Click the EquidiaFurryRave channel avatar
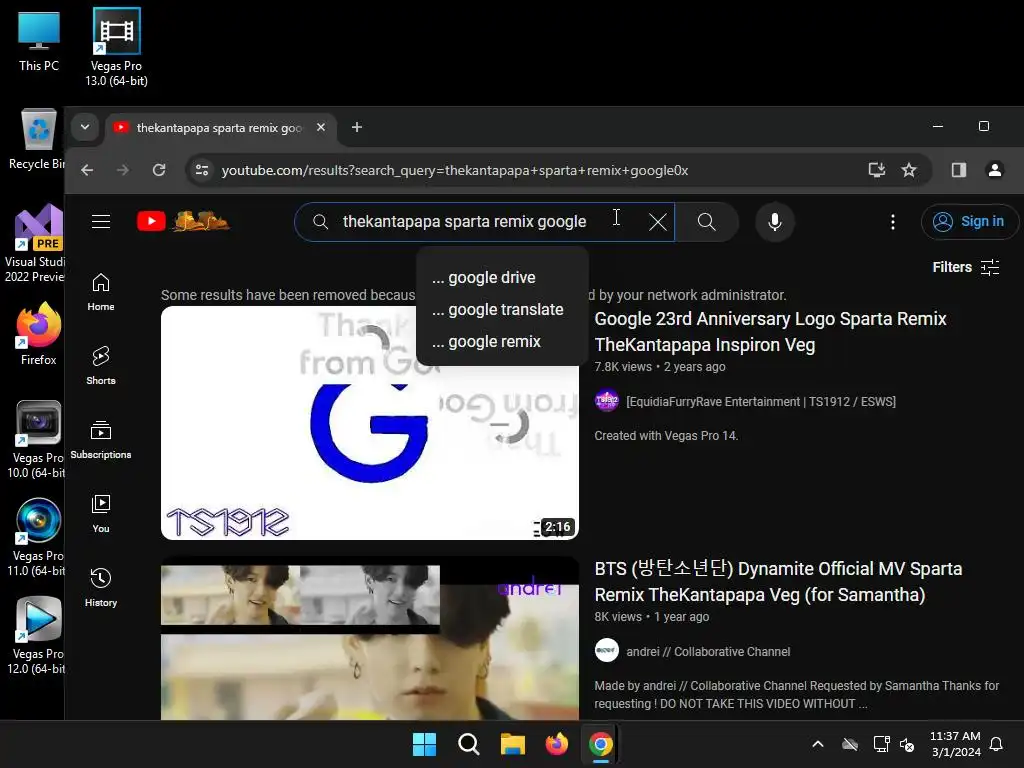 coord(607,400)
